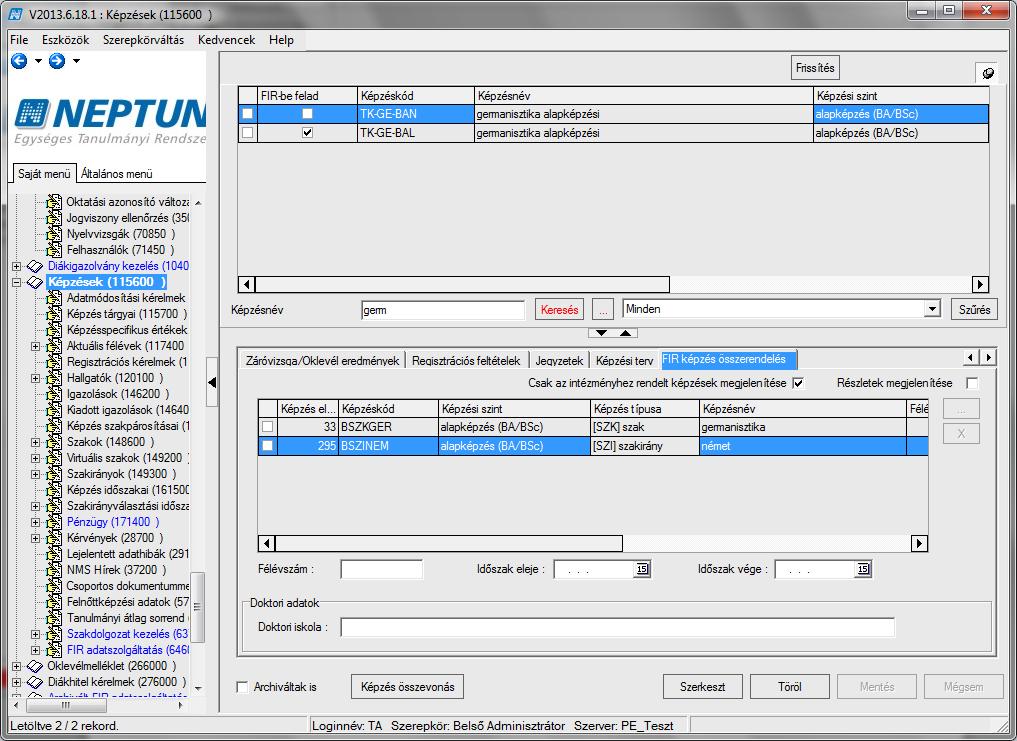Image resolution: width=1017 pixels, height=741 pixels.
Task: Click the Szűrés button
Action: (974, 310)
